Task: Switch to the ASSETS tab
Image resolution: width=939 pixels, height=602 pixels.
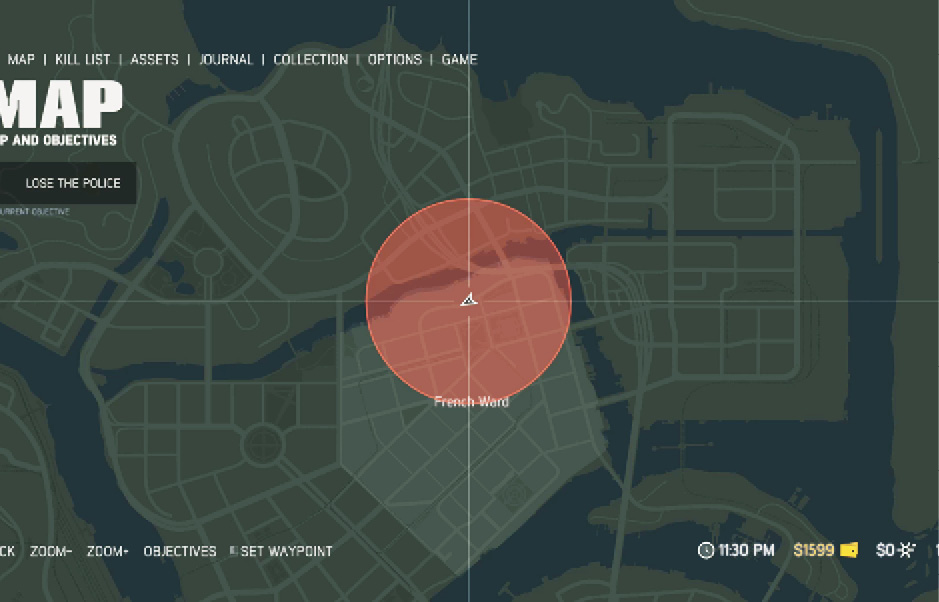Action: tap(155, 59)
